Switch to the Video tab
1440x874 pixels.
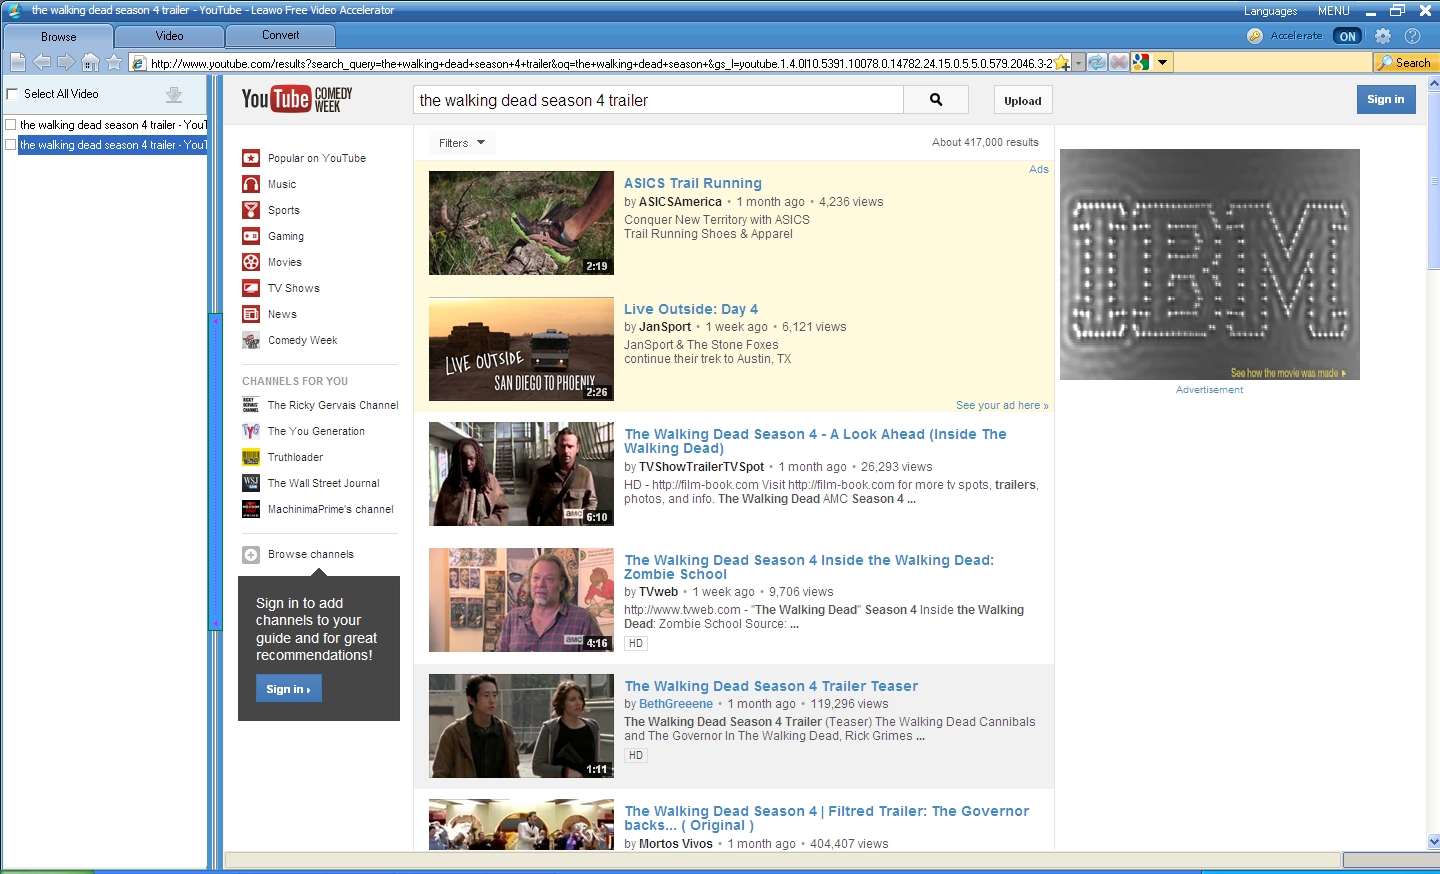point(169,36)
